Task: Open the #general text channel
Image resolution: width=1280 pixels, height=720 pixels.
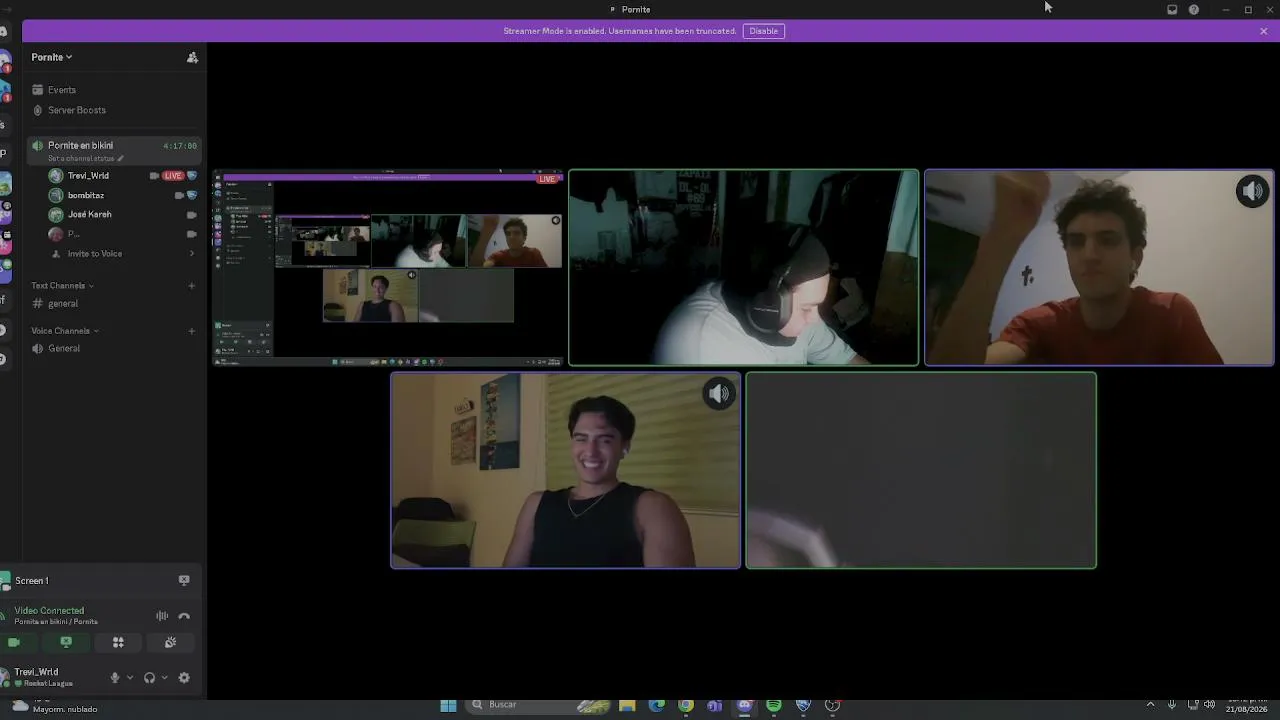Action: point(114,304)
